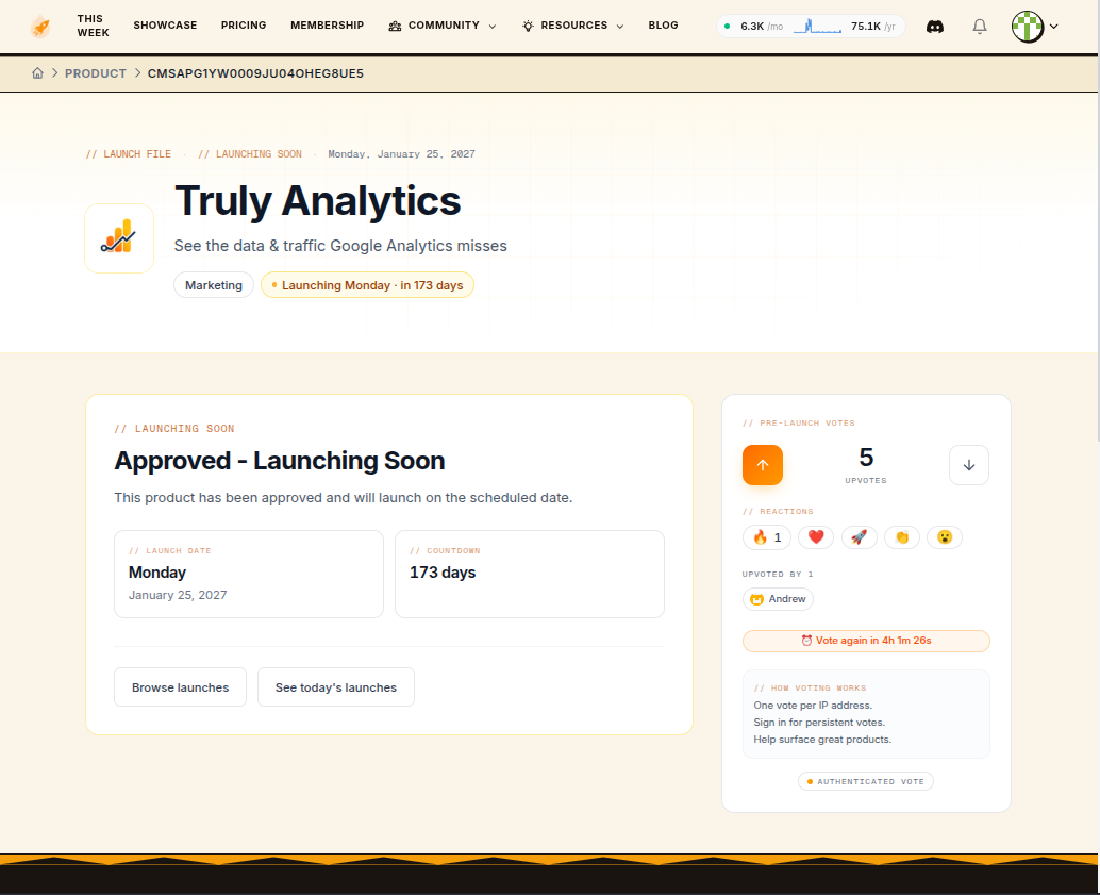Click the Browse launches button
This screenshot has height=895, width=1100.
coord(180,687)
